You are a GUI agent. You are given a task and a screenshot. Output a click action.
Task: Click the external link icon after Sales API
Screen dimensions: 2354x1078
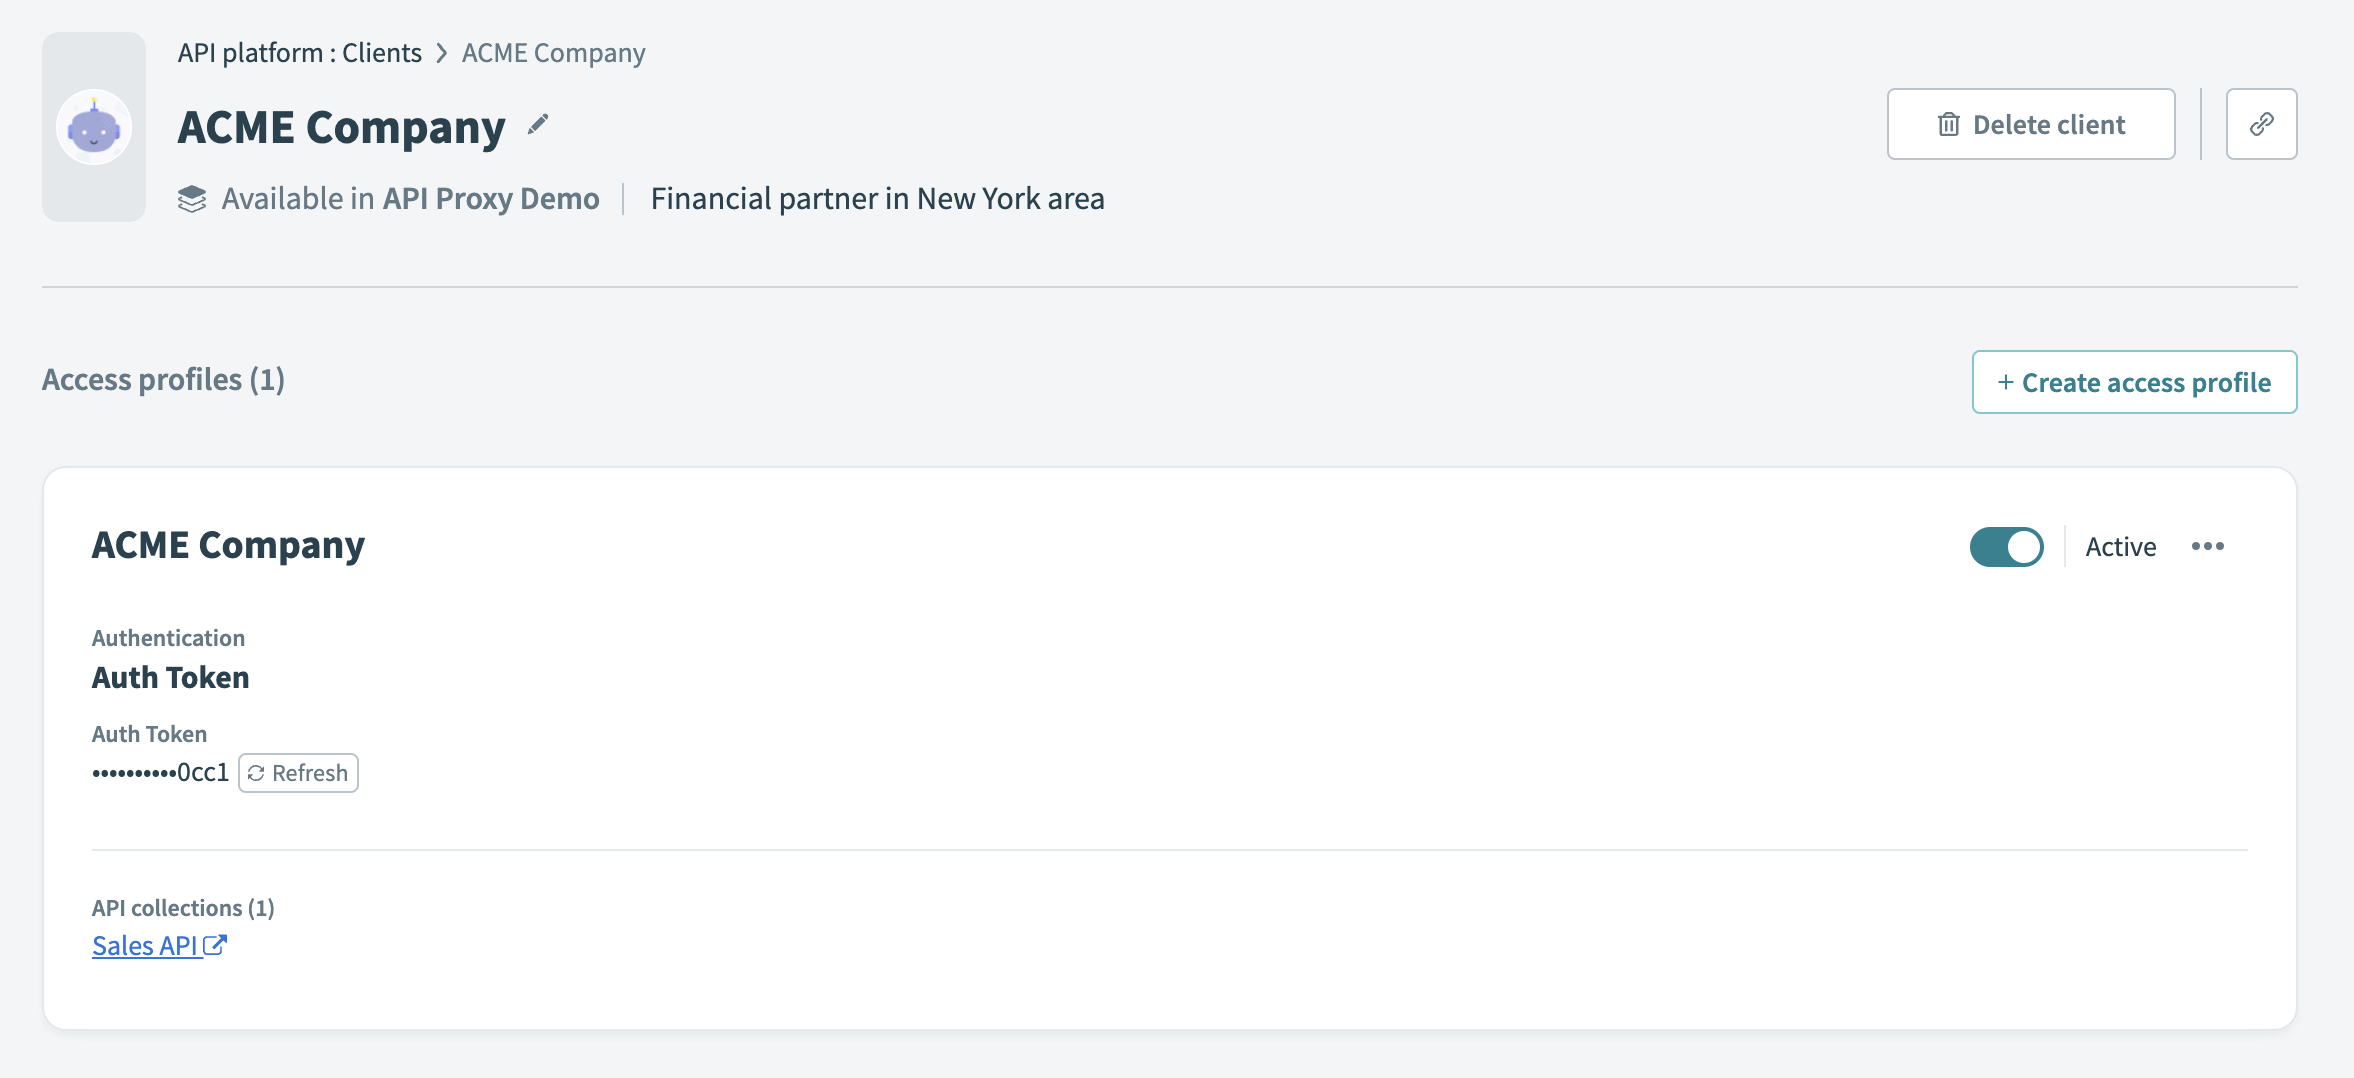pos(215,945)
